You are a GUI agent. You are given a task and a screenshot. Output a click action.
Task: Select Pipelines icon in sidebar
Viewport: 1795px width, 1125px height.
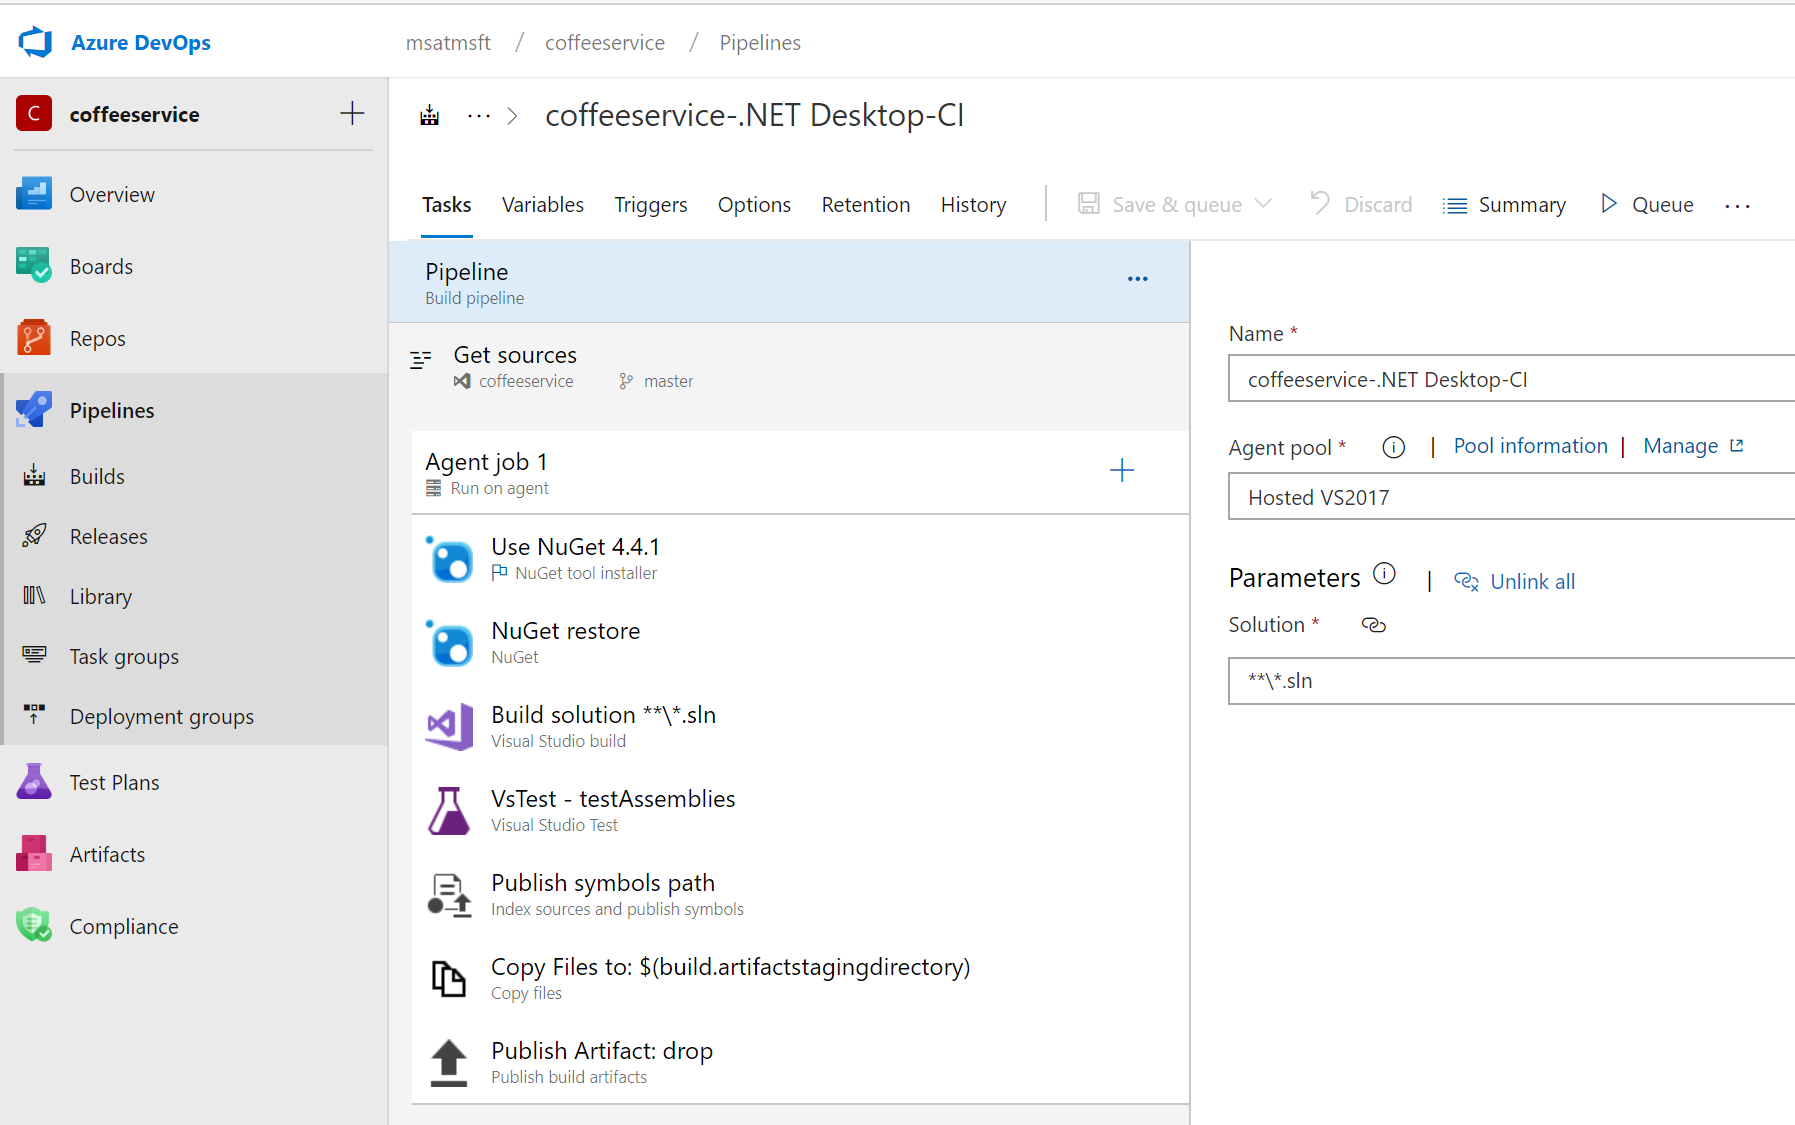34,410
